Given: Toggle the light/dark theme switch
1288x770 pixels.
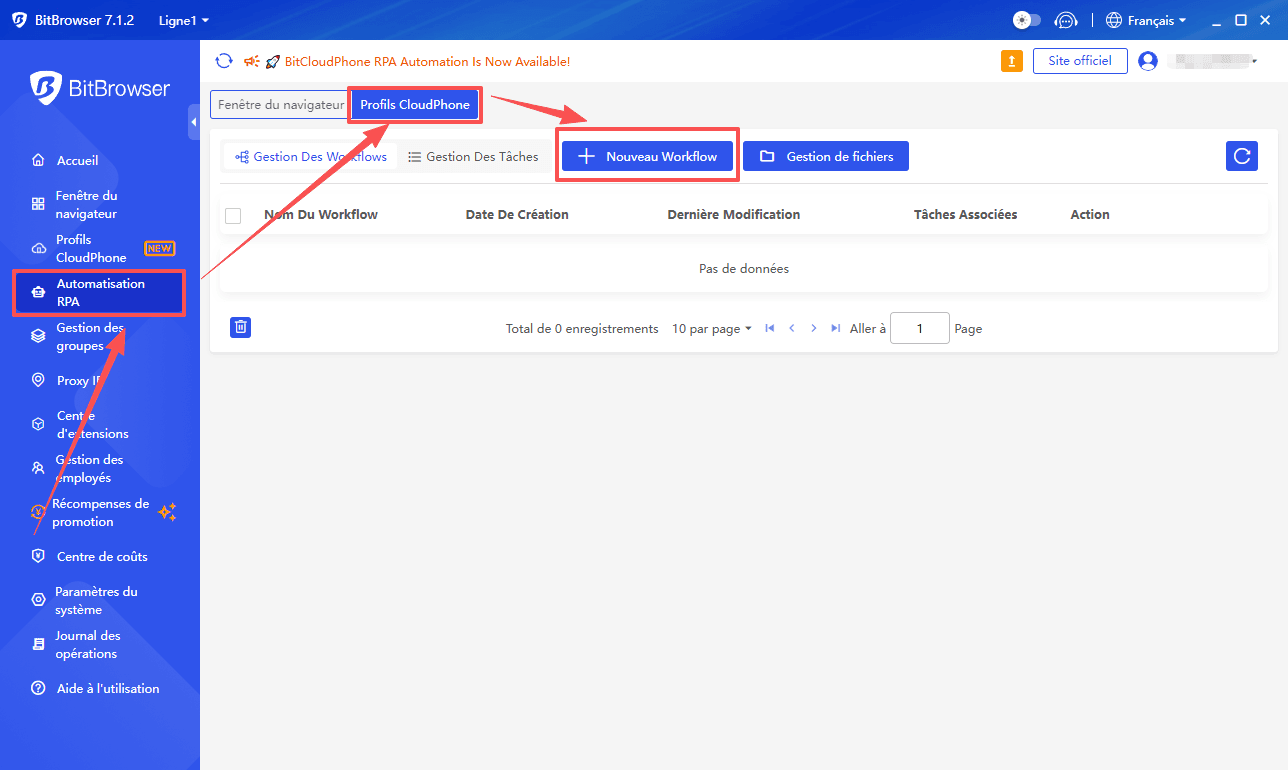Looking at the screenshot, I should pos(1026,20).
